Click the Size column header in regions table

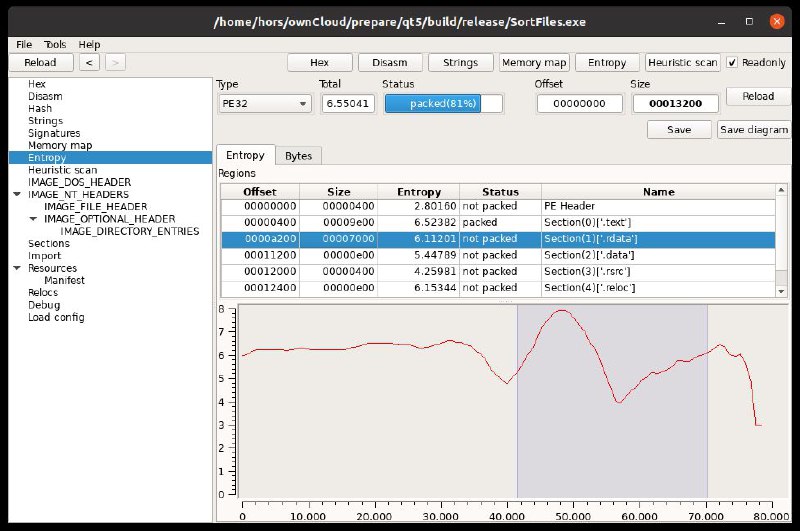coord(339,192)
